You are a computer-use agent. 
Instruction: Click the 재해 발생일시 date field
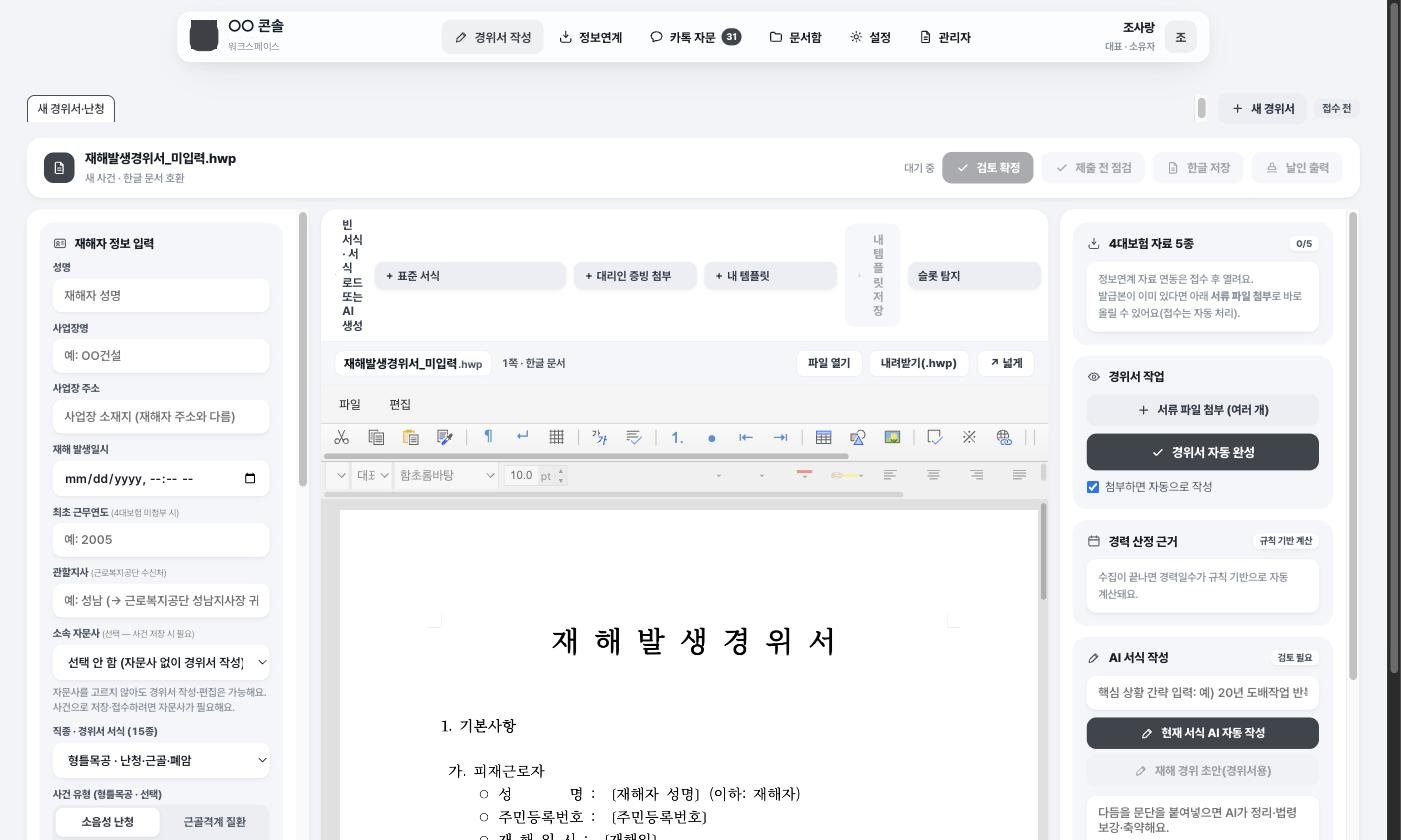click(161, 478)
